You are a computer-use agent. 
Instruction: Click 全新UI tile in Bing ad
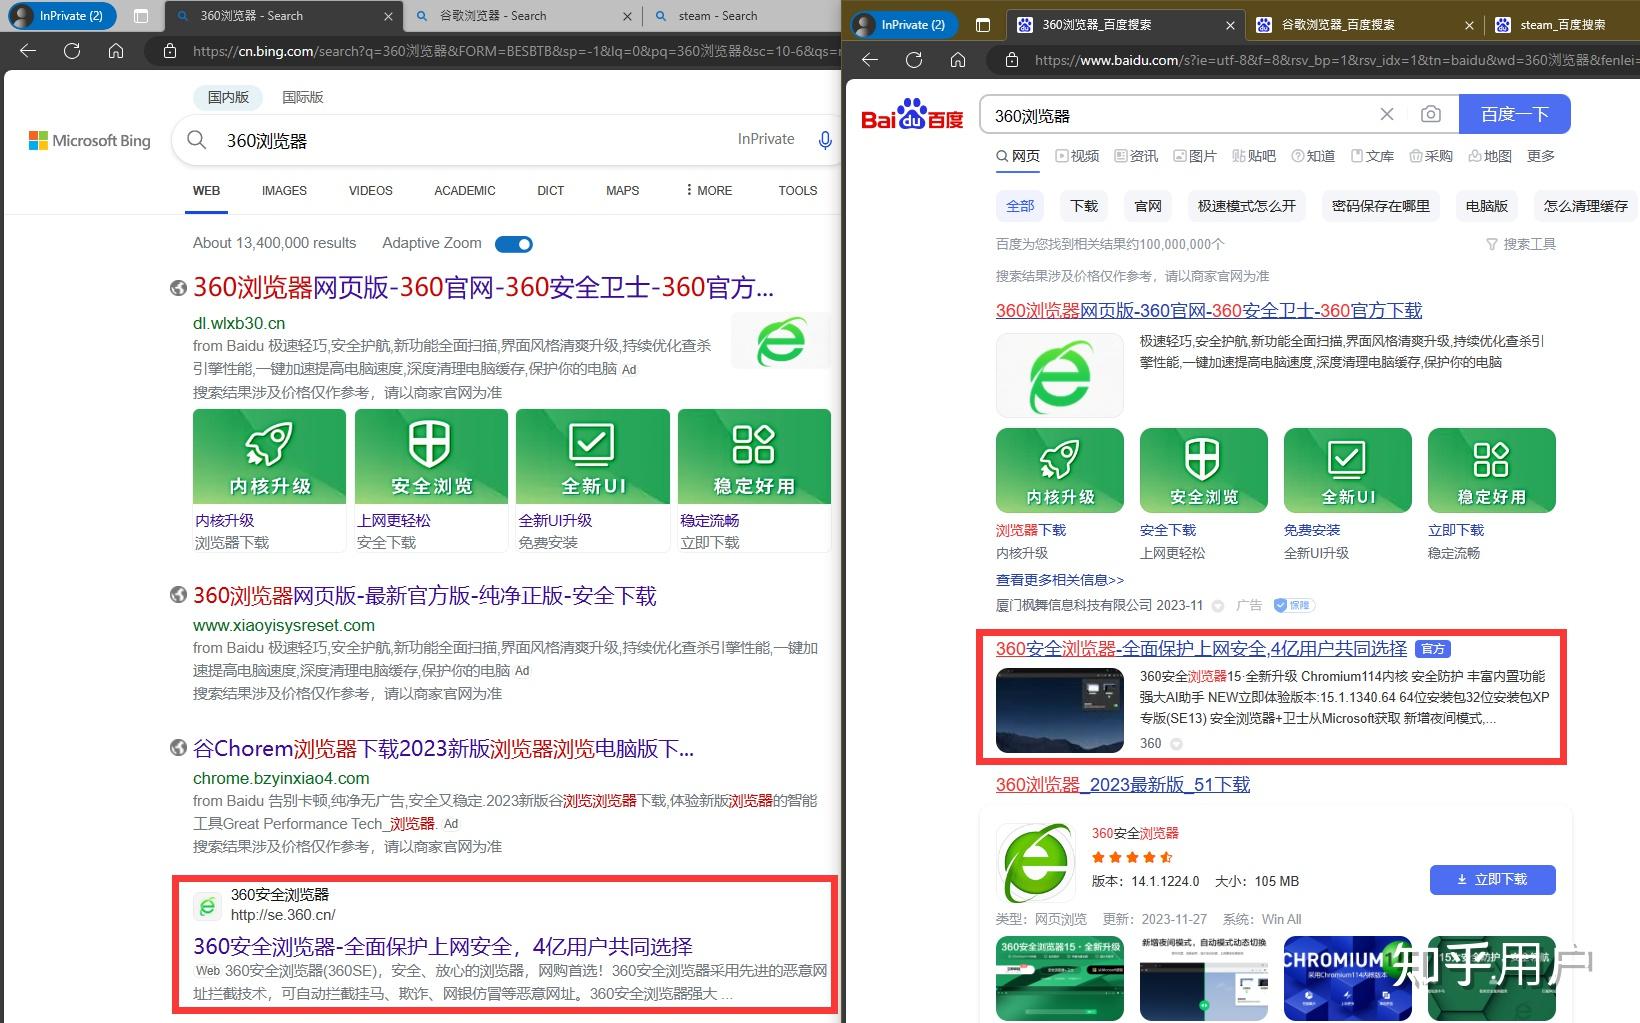593,456
